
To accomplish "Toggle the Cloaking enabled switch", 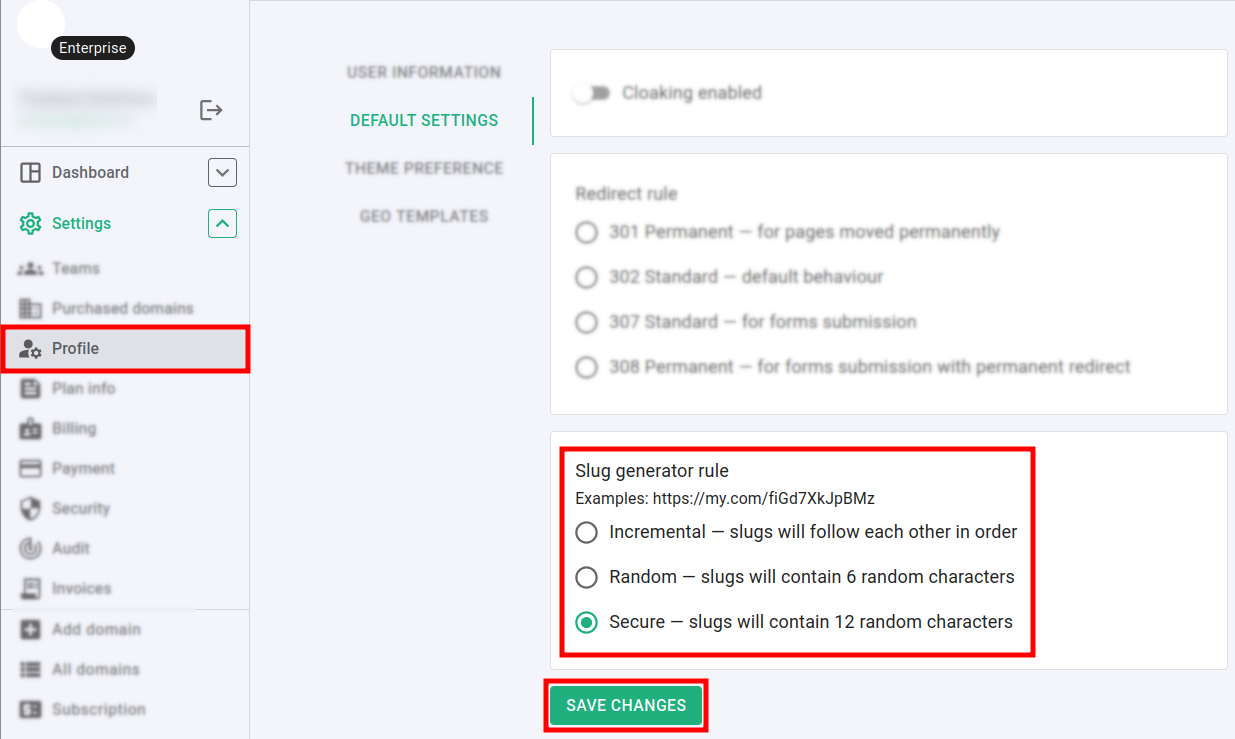I will click(592, 93).
